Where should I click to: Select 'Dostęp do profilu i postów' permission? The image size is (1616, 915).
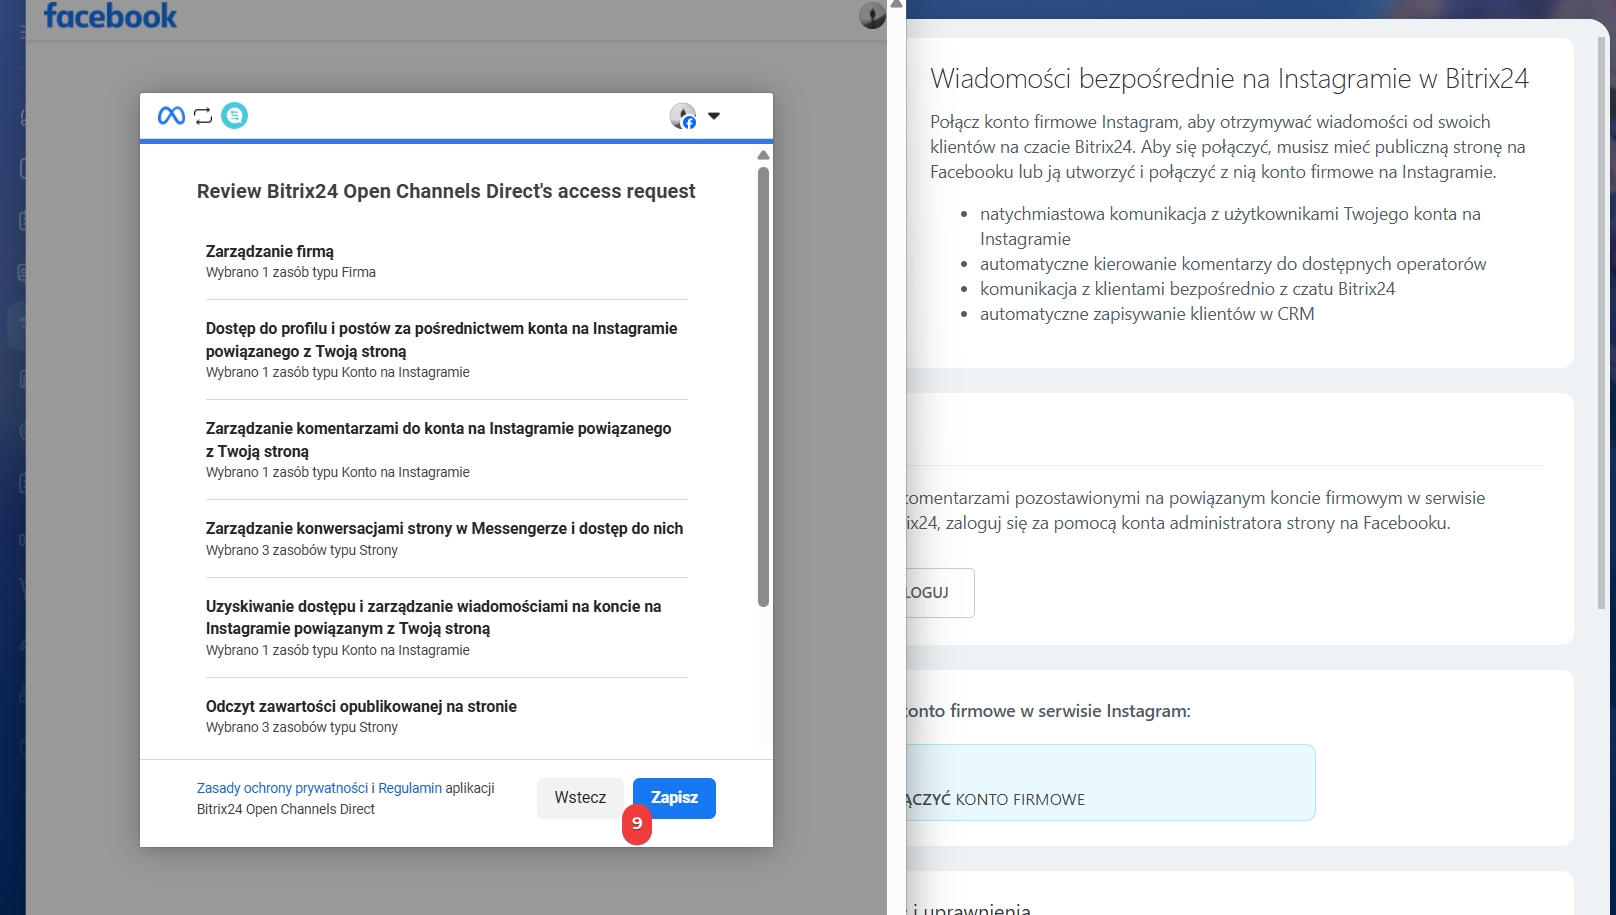pos(446,350)
